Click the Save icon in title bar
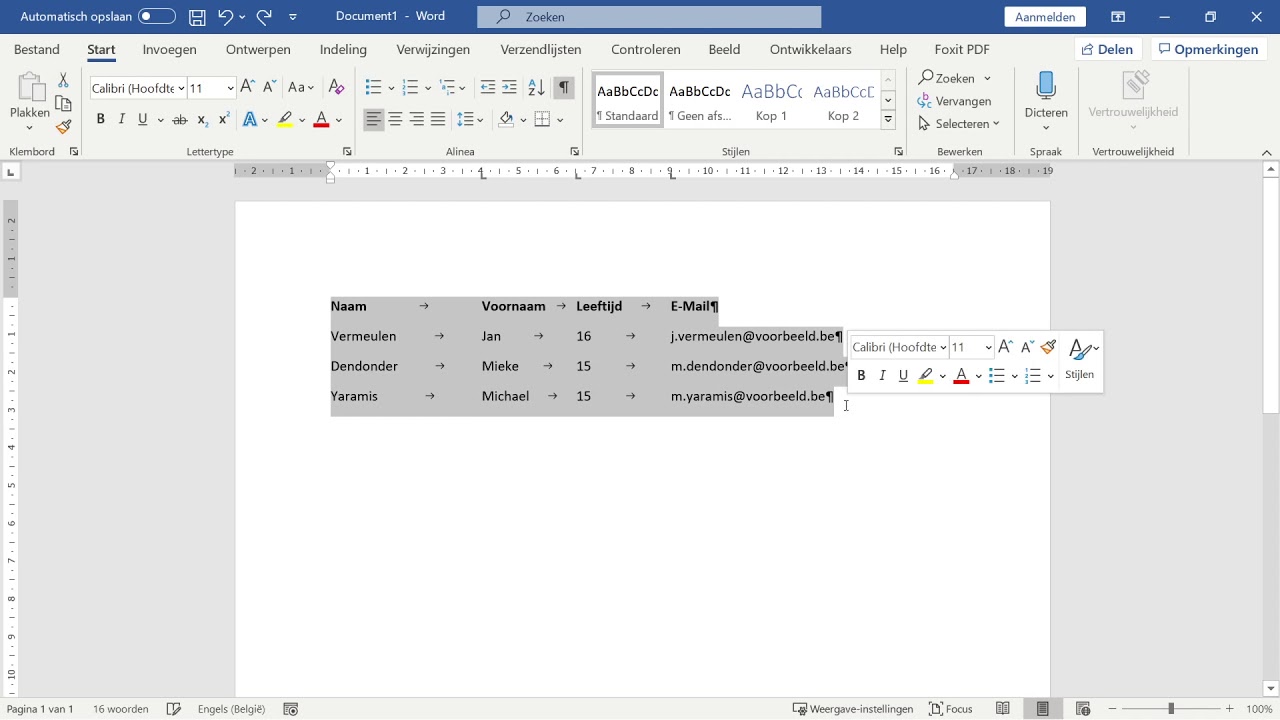 pos(197,17)
